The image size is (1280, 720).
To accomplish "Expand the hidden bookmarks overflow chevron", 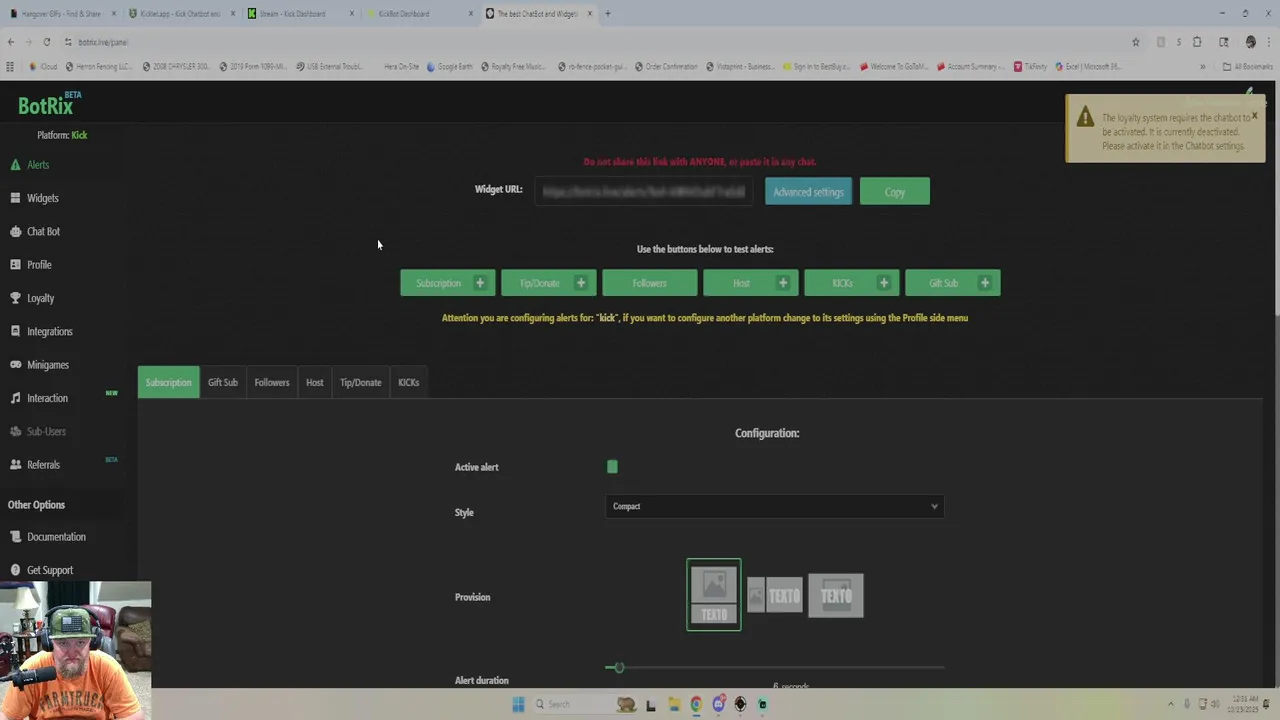I will [1202, 67].
